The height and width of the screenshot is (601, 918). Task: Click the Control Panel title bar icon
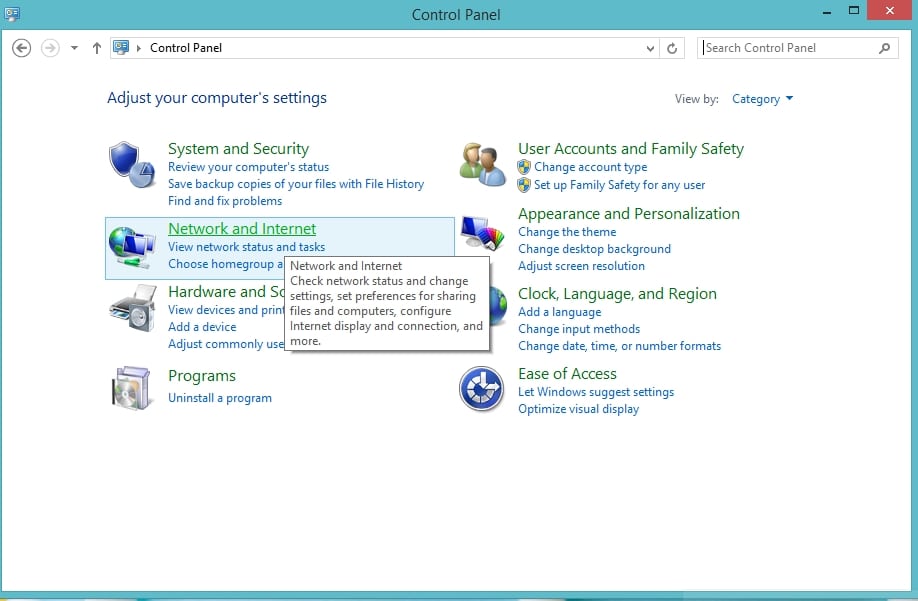pyautogui.click(x=12, y=13)
